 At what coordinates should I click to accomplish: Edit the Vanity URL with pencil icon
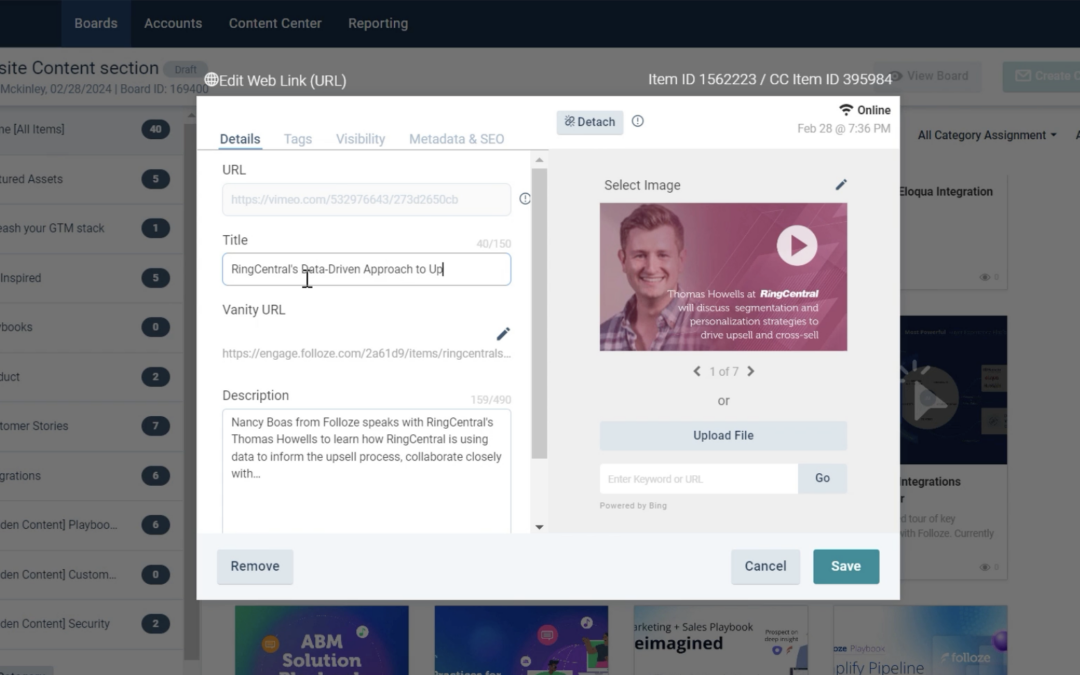coord(503,334)
